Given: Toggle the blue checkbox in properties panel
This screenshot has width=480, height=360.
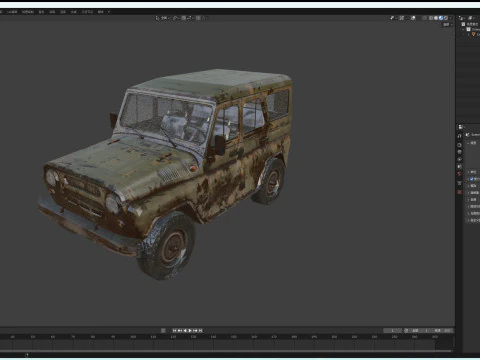Looking at the screenshot, I should [x=472, y=179].
